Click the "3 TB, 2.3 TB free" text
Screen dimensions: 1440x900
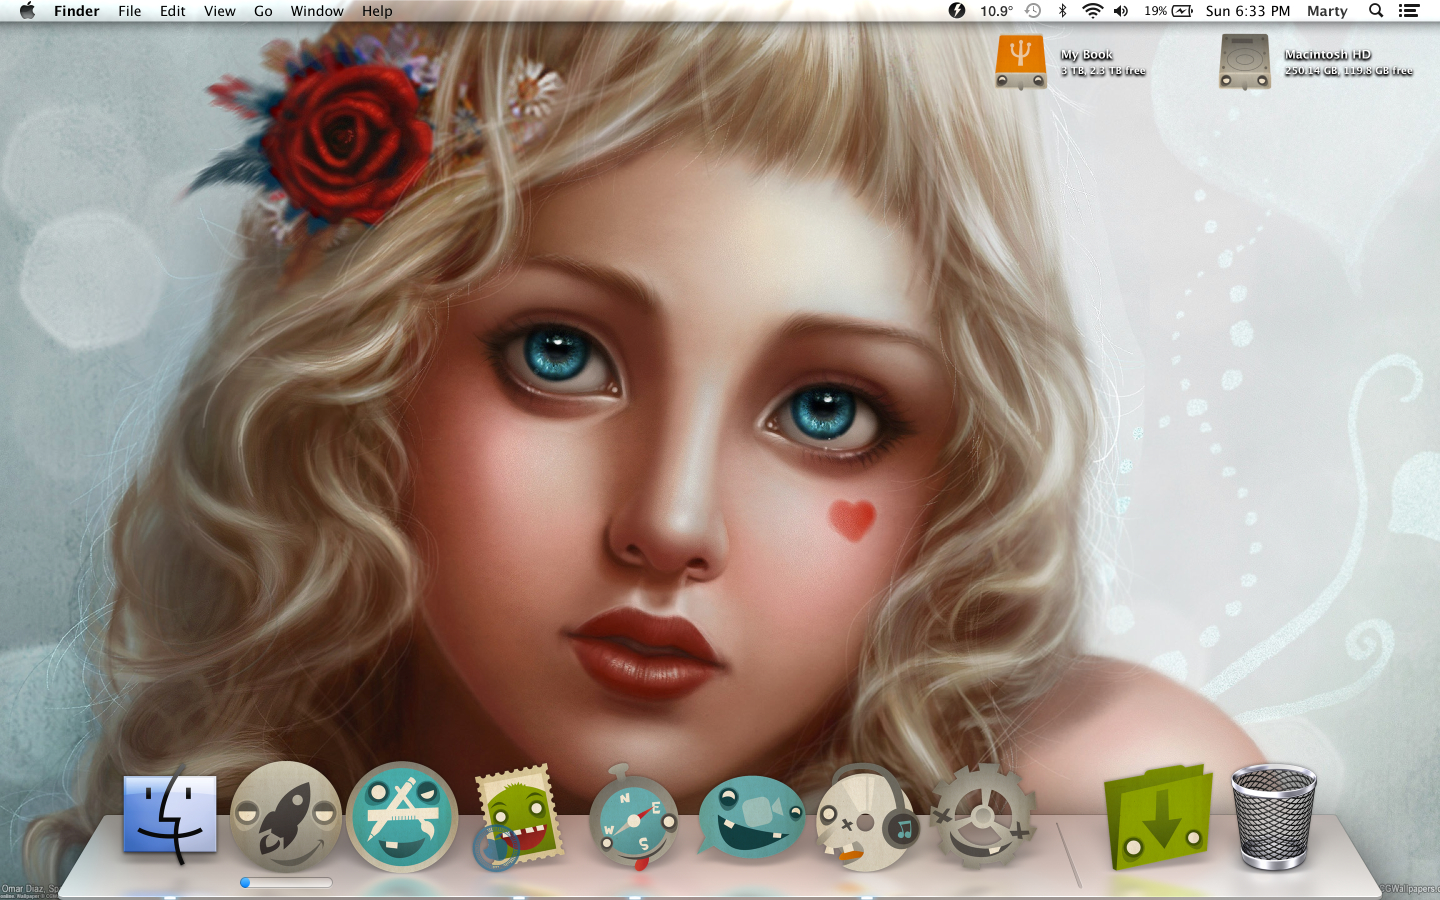[1103, 71]
